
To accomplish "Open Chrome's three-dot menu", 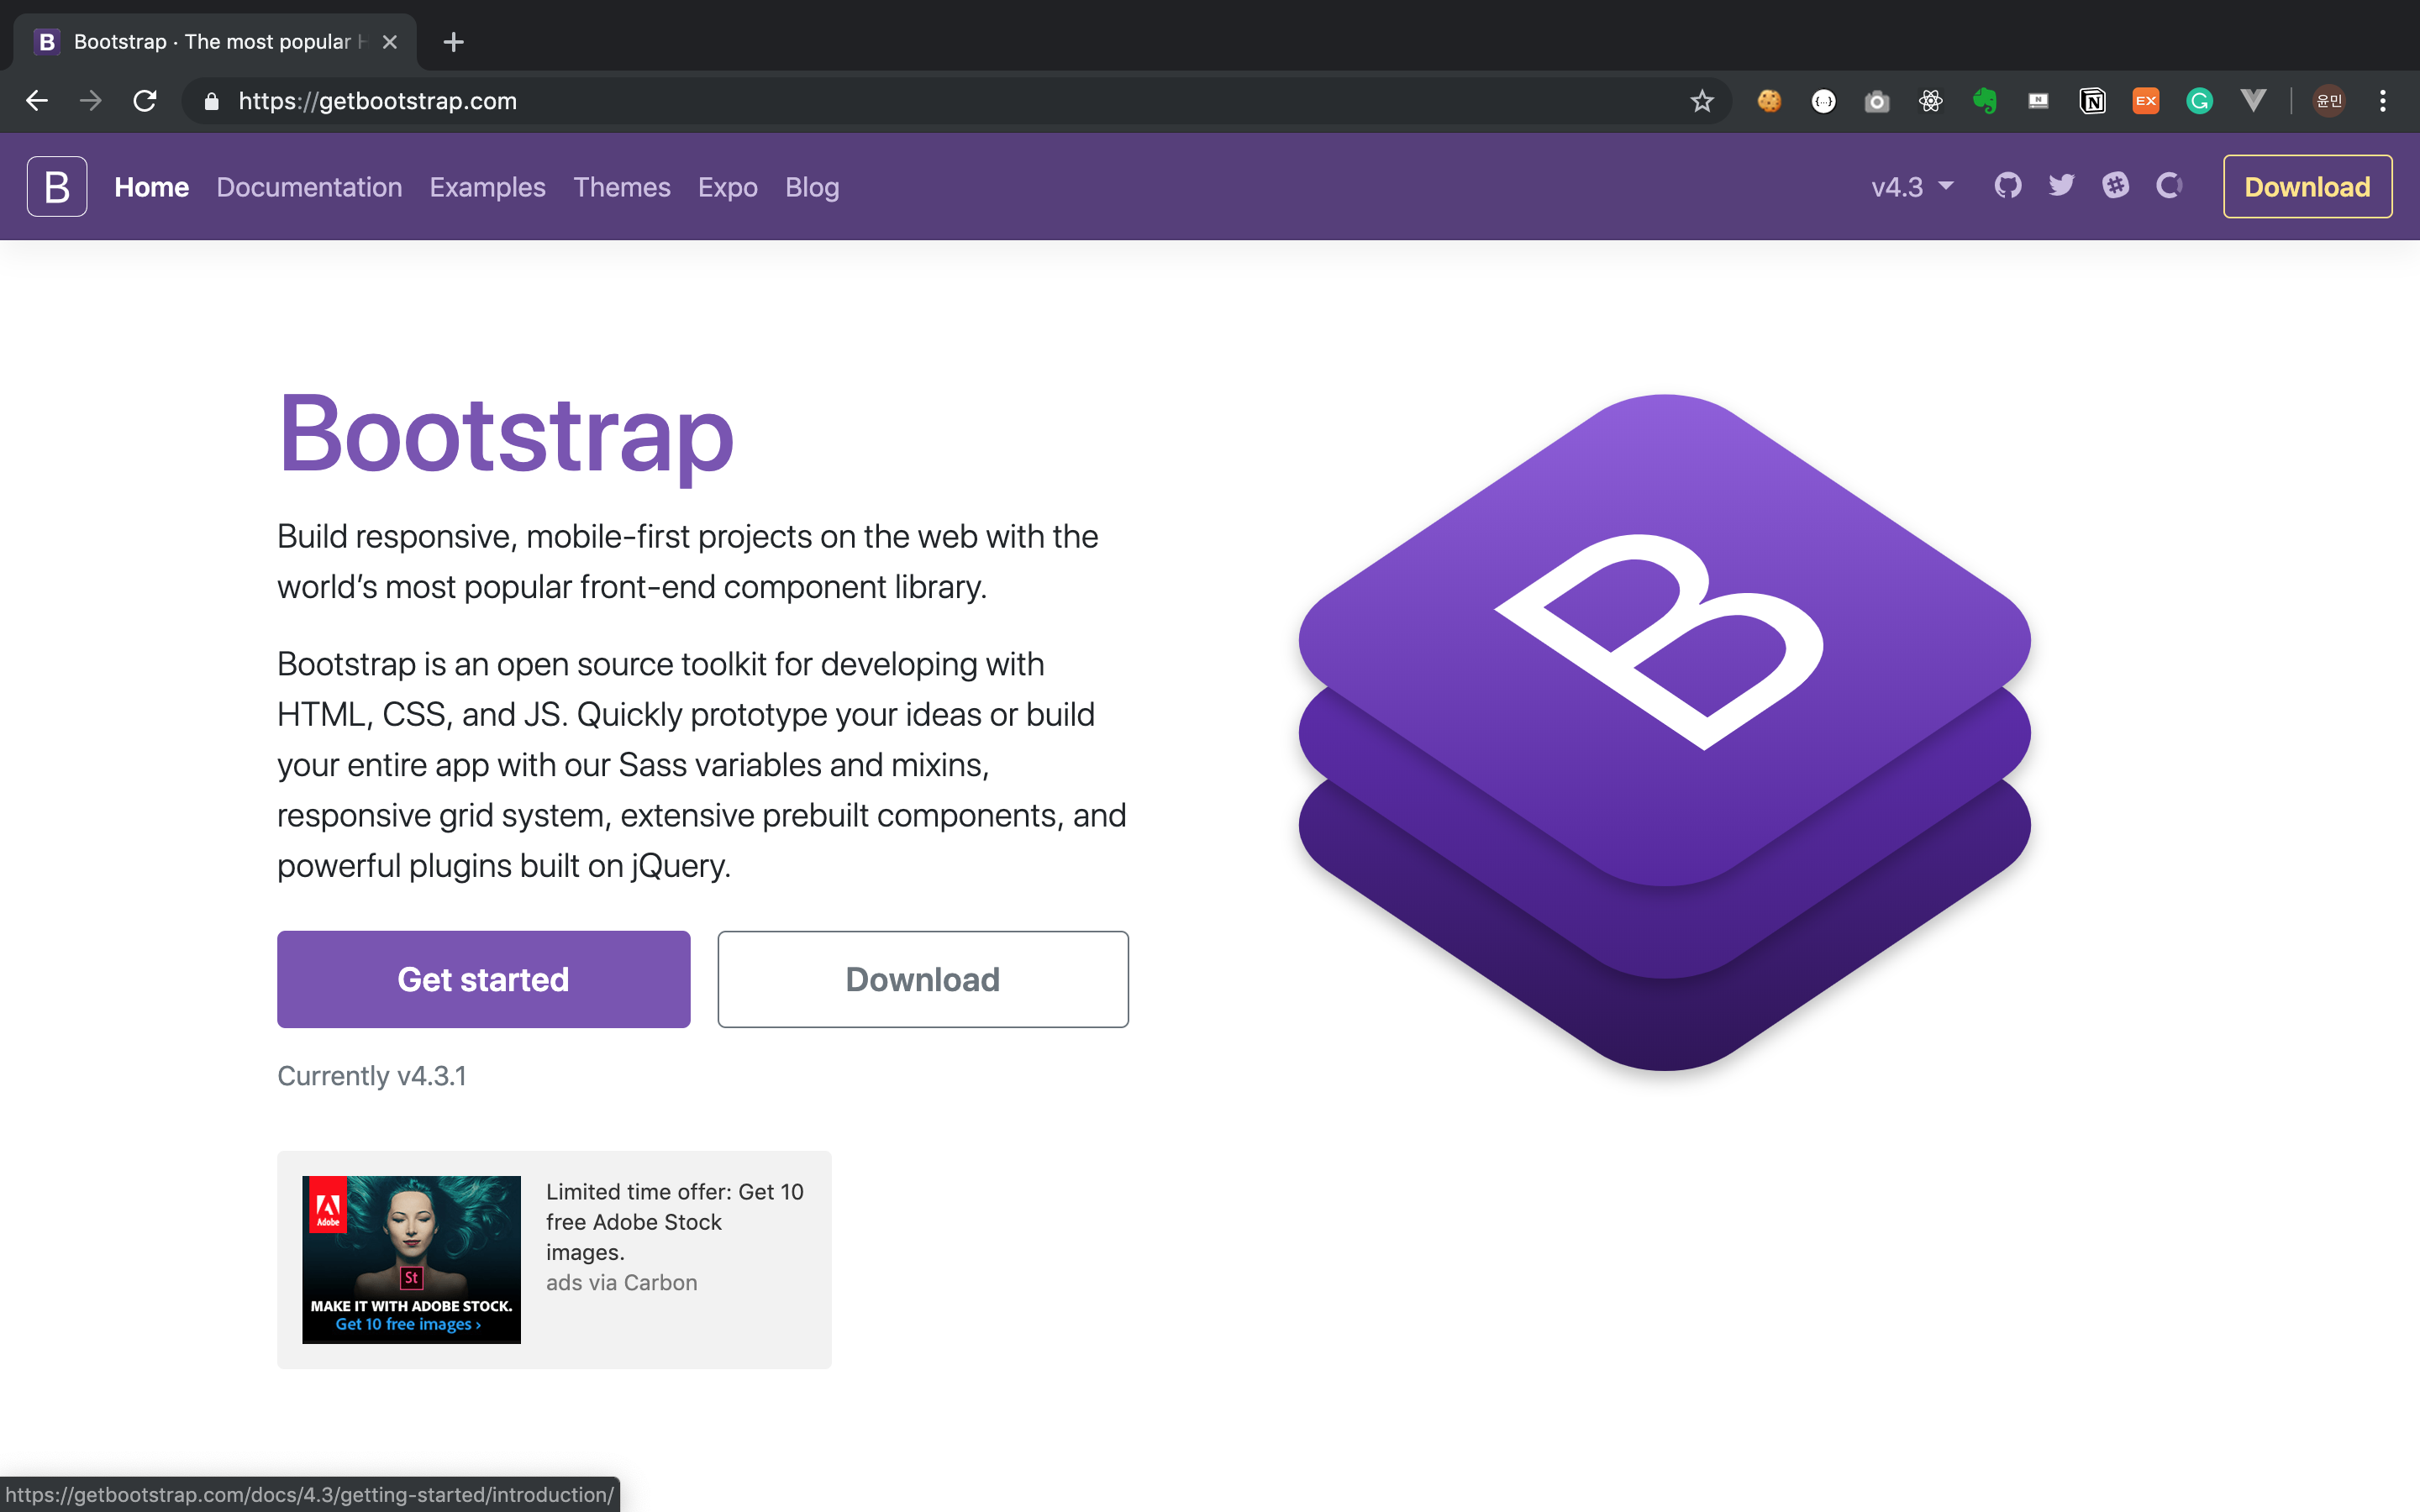I will [2383, 101].
